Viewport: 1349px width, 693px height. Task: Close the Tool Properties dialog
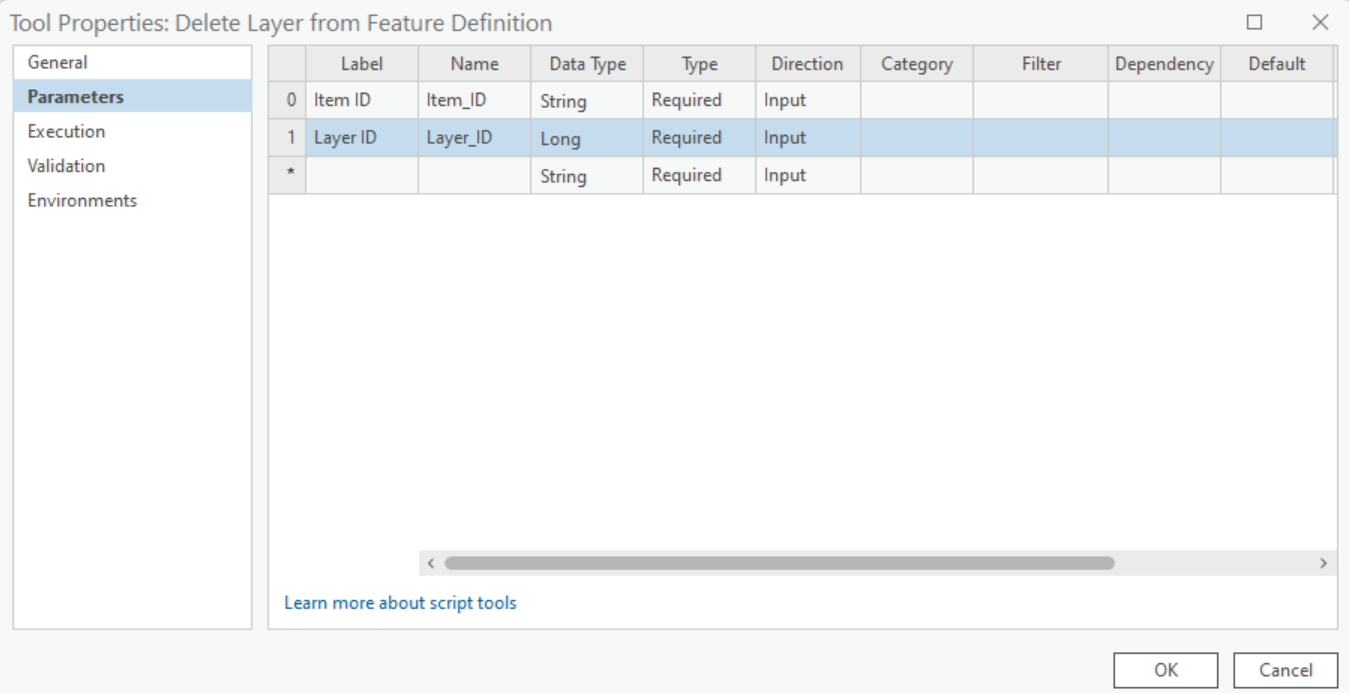(1320, 22)
